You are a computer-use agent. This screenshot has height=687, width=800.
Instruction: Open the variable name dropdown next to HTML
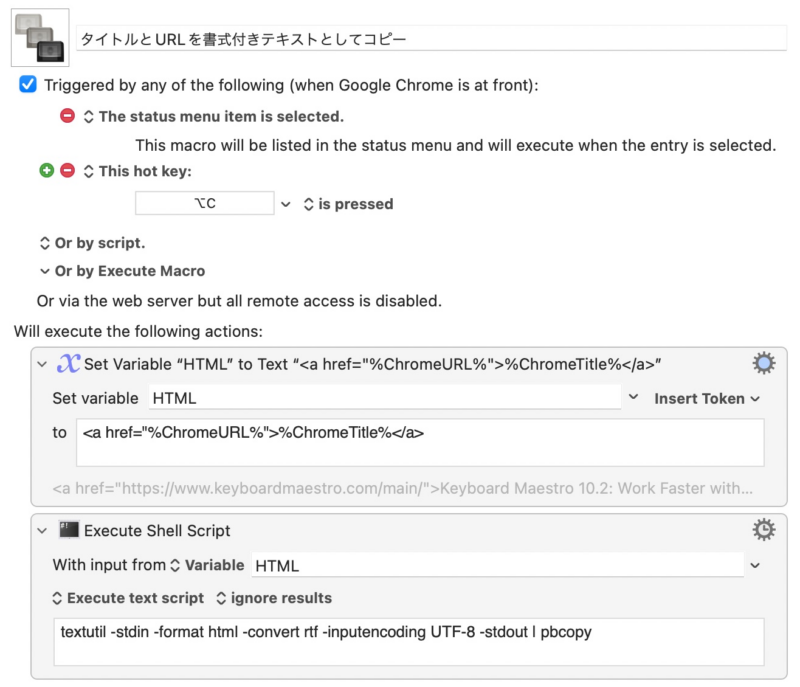pos(633,397)
